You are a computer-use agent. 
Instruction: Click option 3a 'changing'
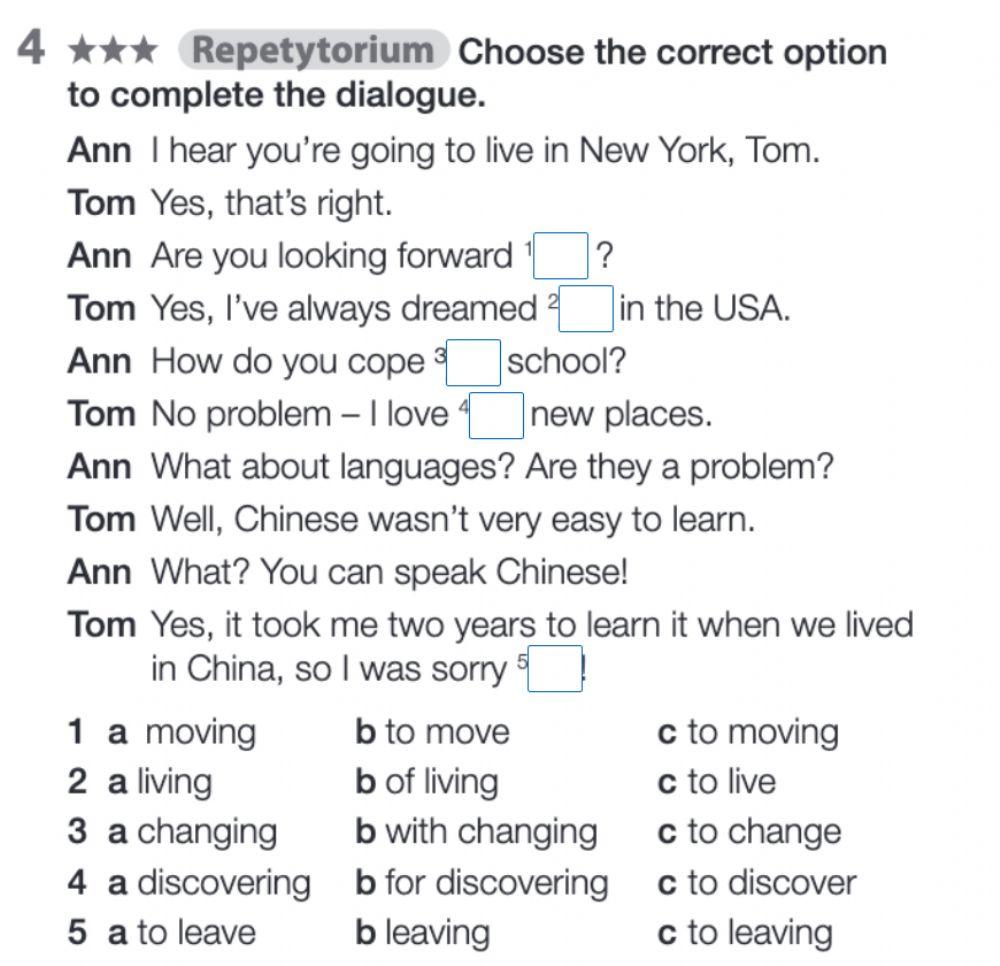coord(206,832)
